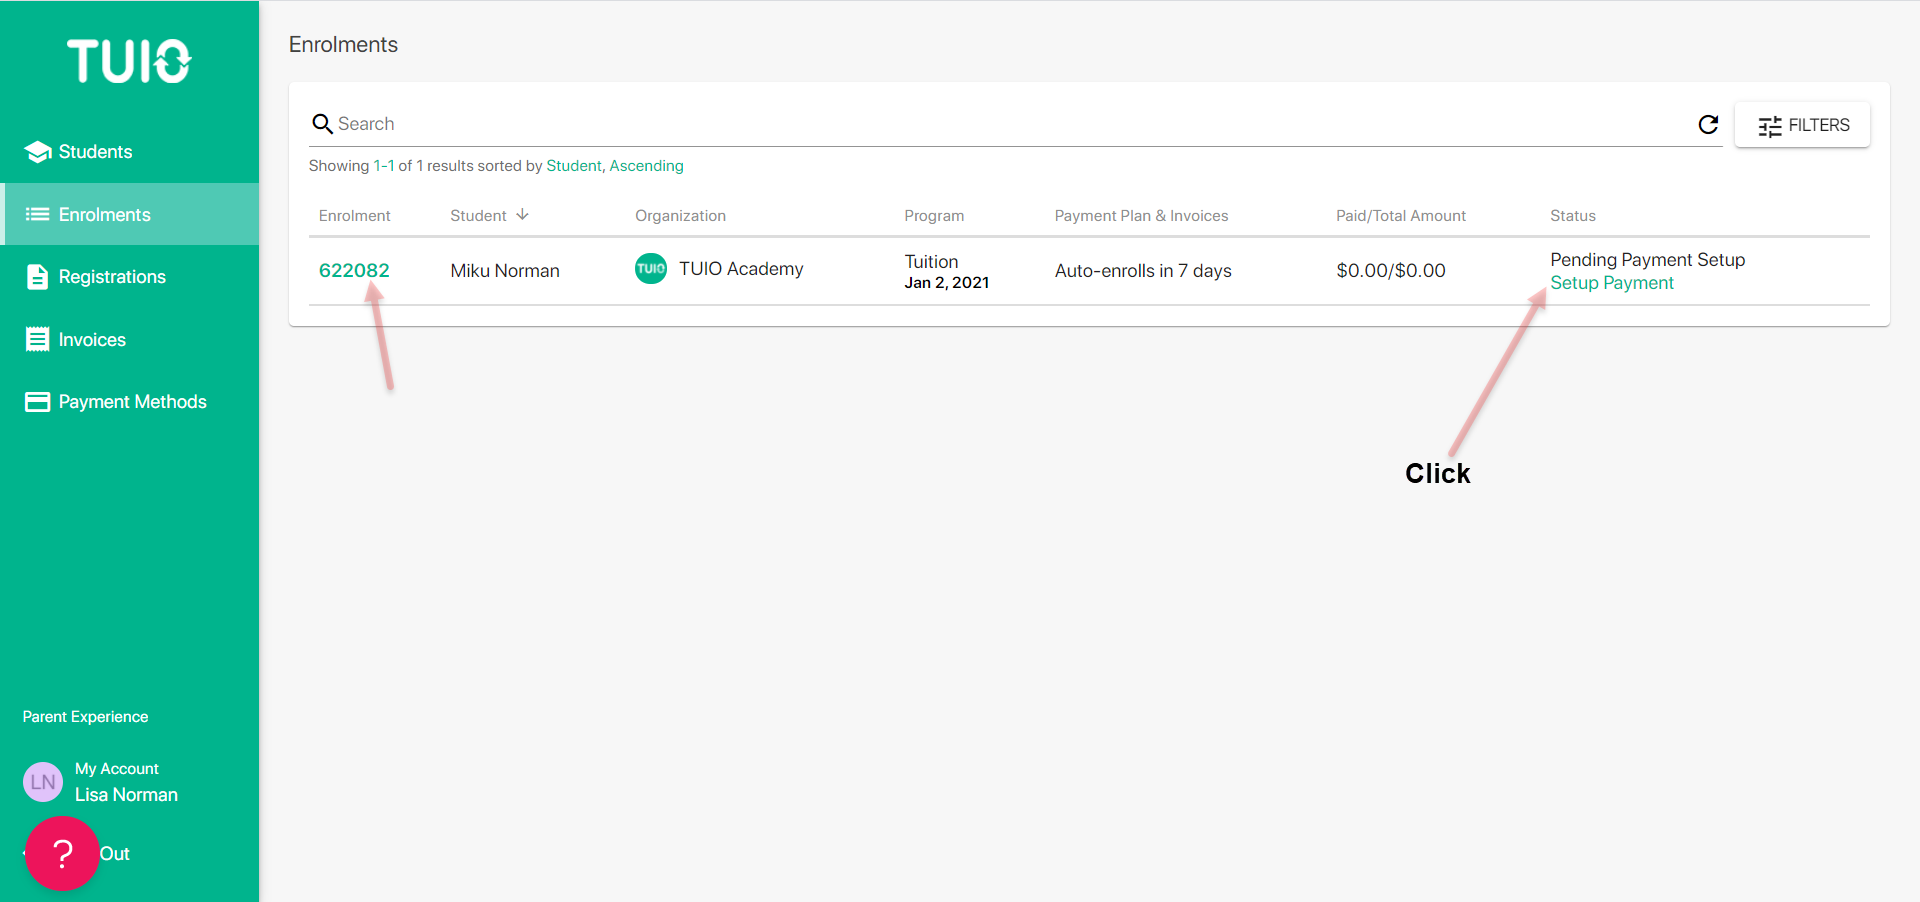1920x902 pixels.
Task: Open Payment Methods from sidebar menu
Action: pos(132,402)
